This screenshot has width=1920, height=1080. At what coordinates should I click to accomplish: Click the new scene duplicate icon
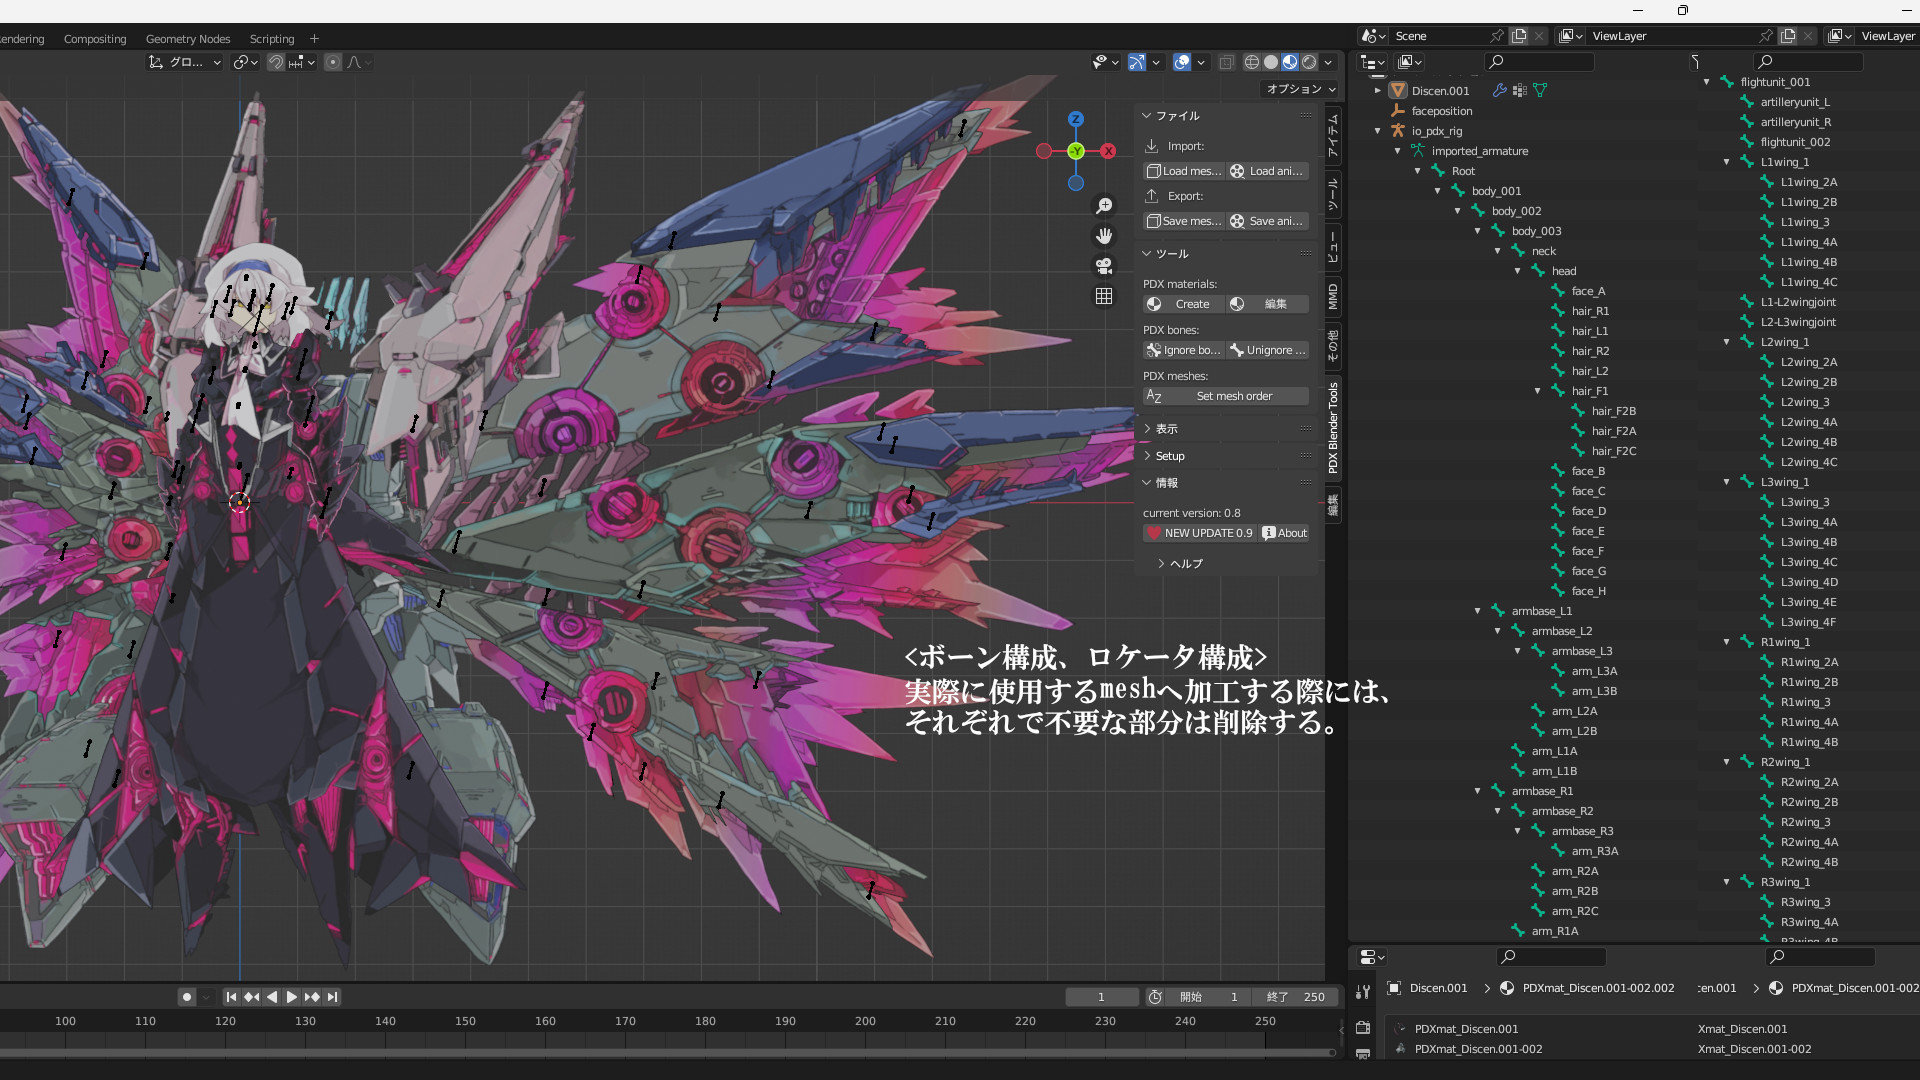tap(1519, 36)
